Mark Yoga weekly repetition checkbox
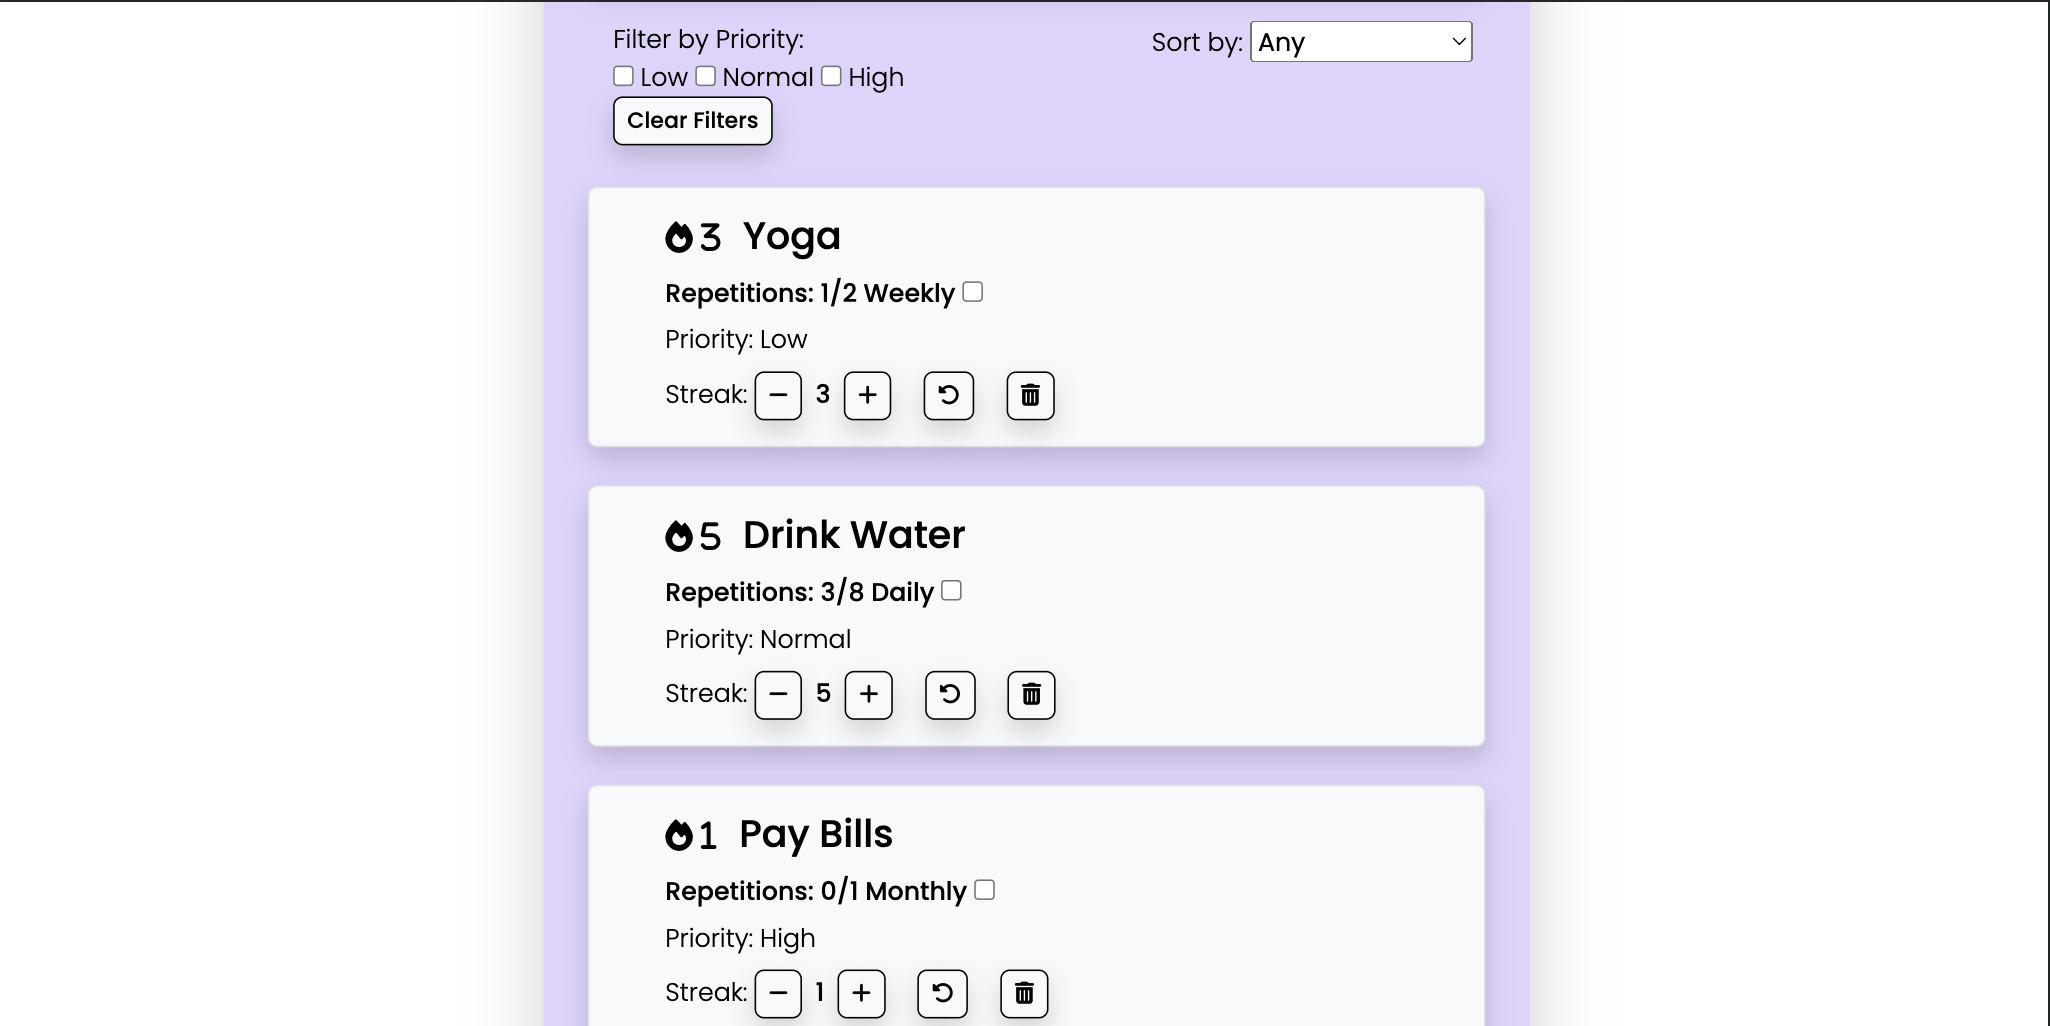Viewport: 2050px width, 1026px height. 973,292
